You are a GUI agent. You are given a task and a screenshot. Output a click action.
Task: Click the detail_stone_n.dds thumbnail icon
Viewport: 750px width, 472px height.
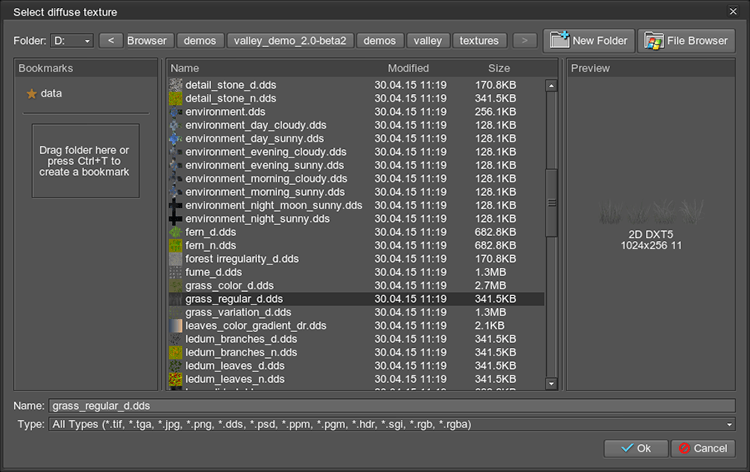click(176, 99)
